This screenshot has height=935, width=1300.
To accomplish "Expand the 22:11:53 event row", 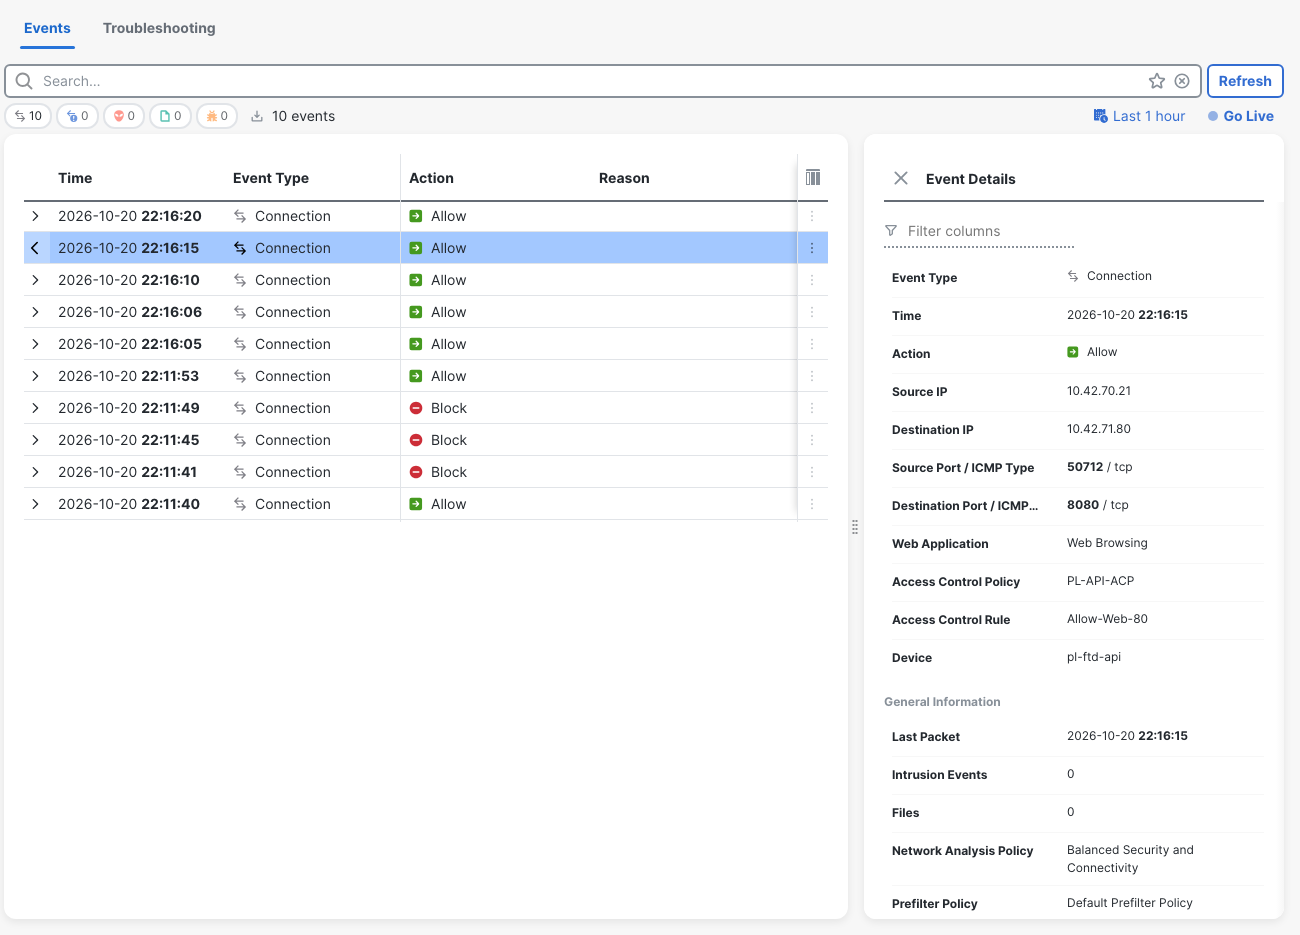I will pyautogui.click(x=35, y=376).
